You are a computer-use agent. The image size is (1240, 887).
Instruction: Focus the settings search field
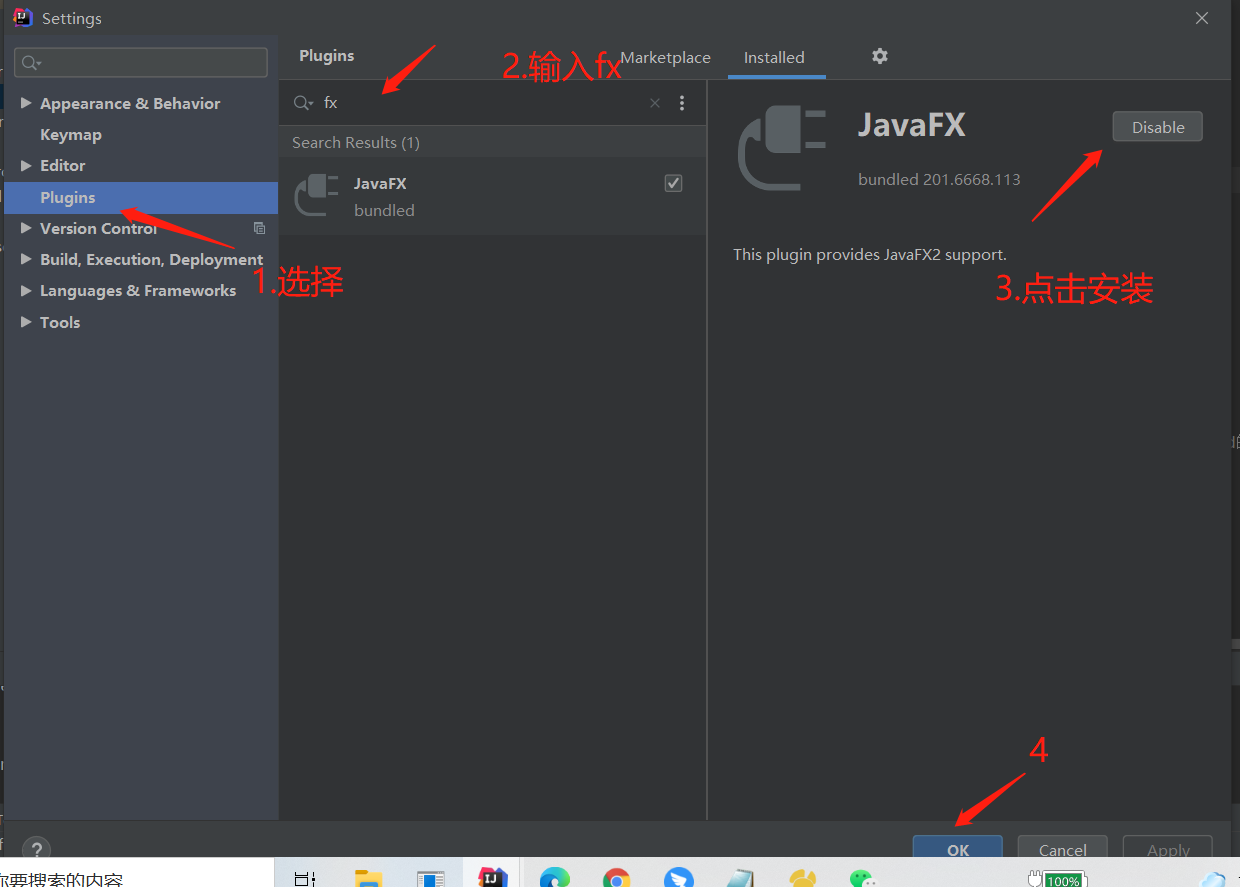141,62
